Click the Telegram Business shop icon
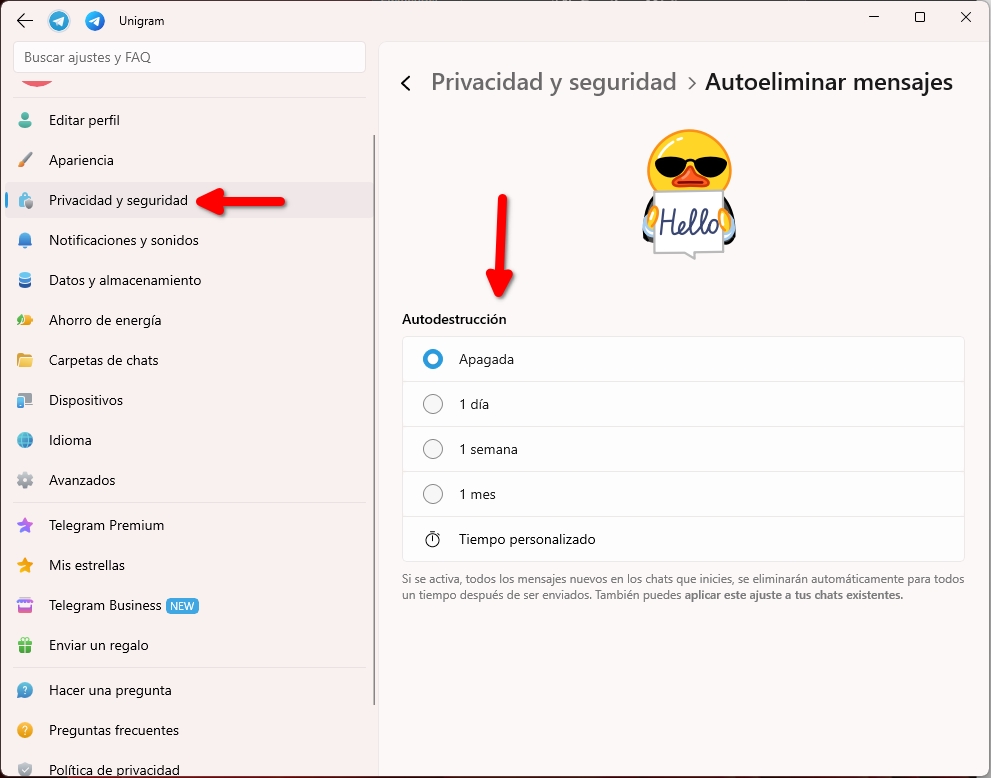Screen dimensions: 991x778 [25, 605]
